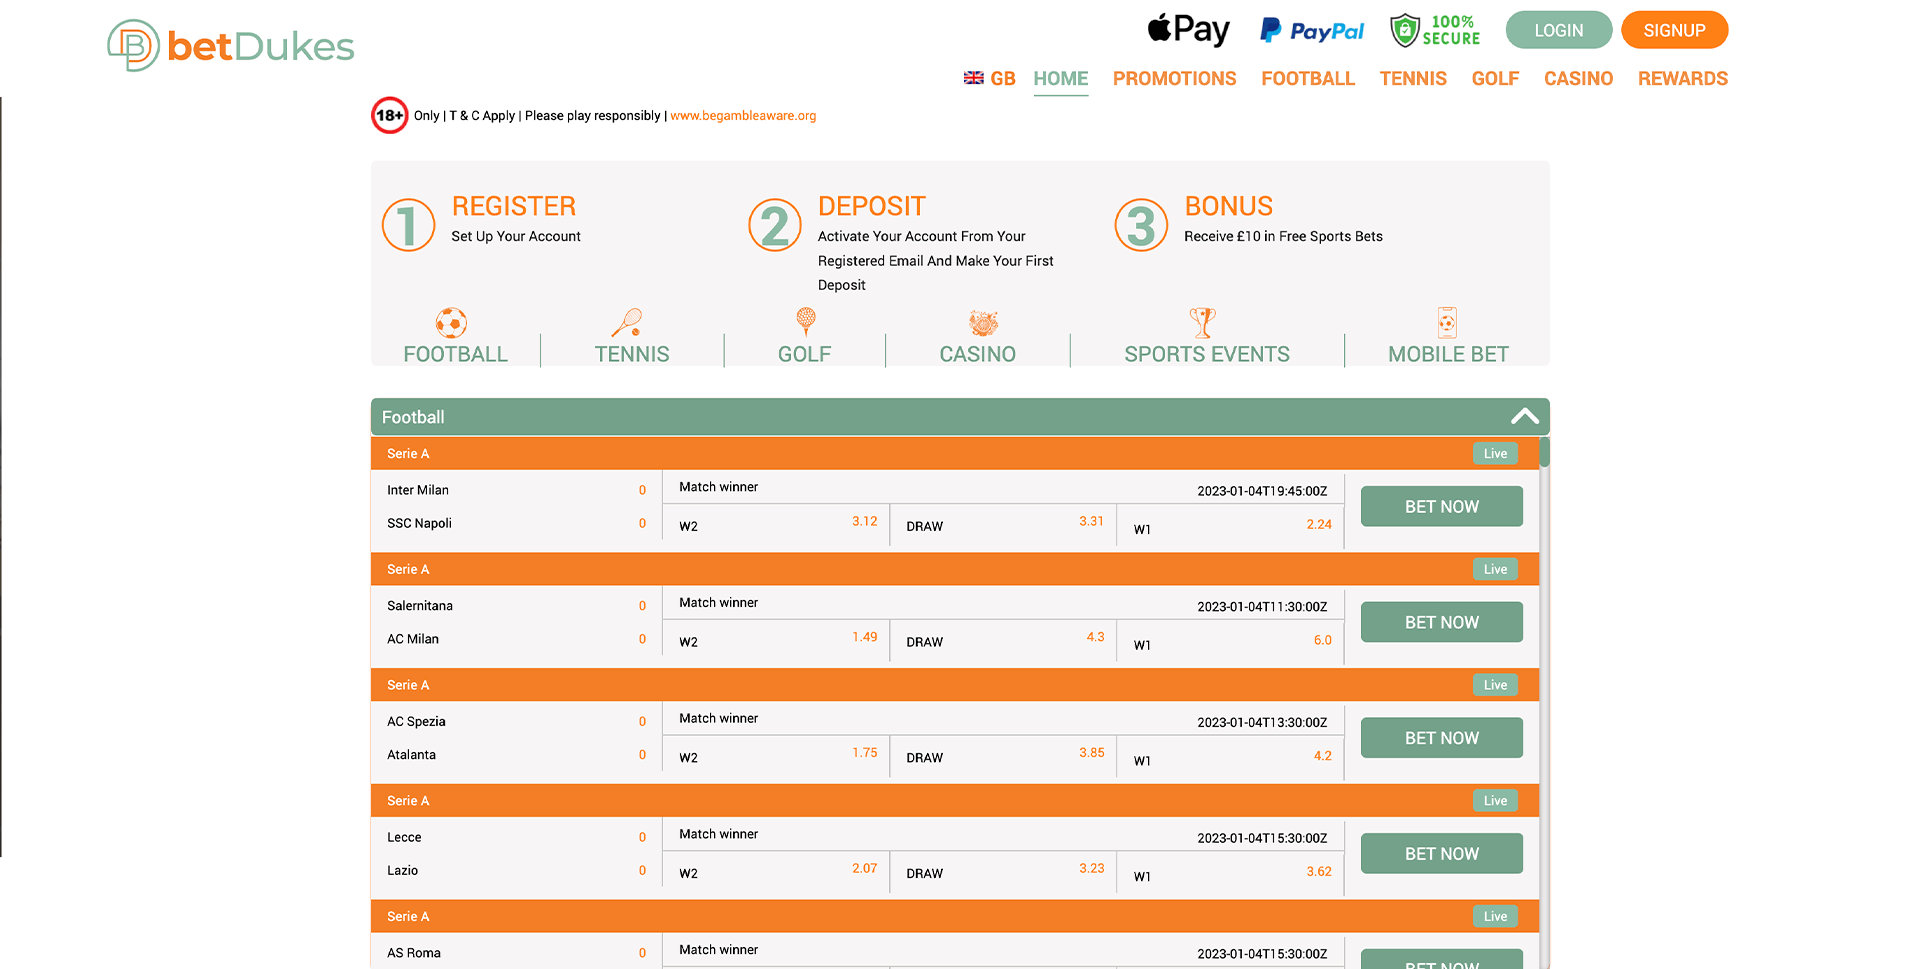Click the GB flag icon
The height and width of the screenshot is (969, 1920).
(x=973, y=78)
